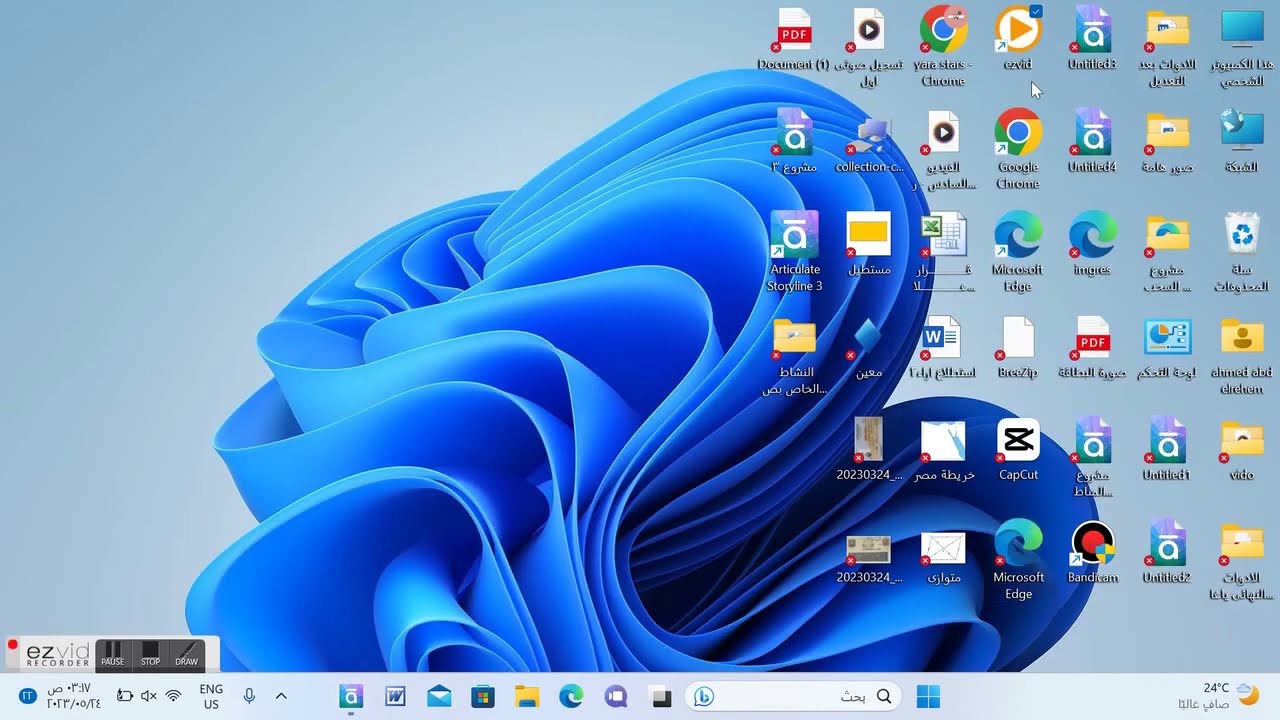Select the vido folder
1280x720 pixels.
1242,450
